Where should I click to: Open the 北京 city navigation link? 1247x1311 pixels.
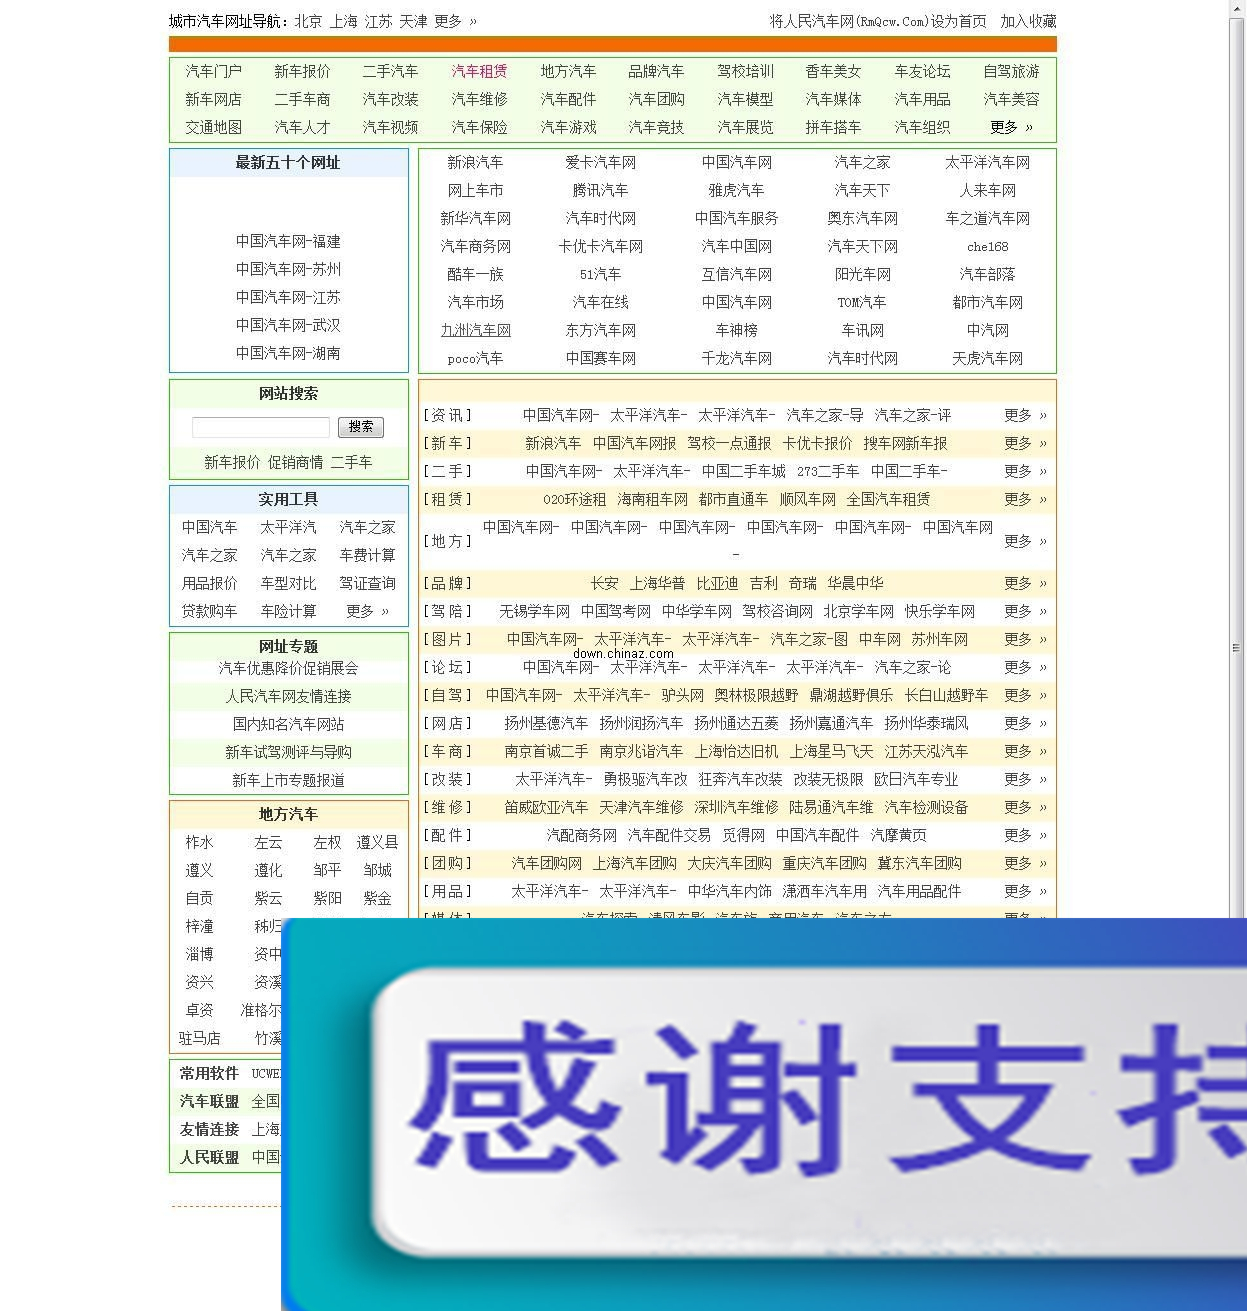(308, 21)
